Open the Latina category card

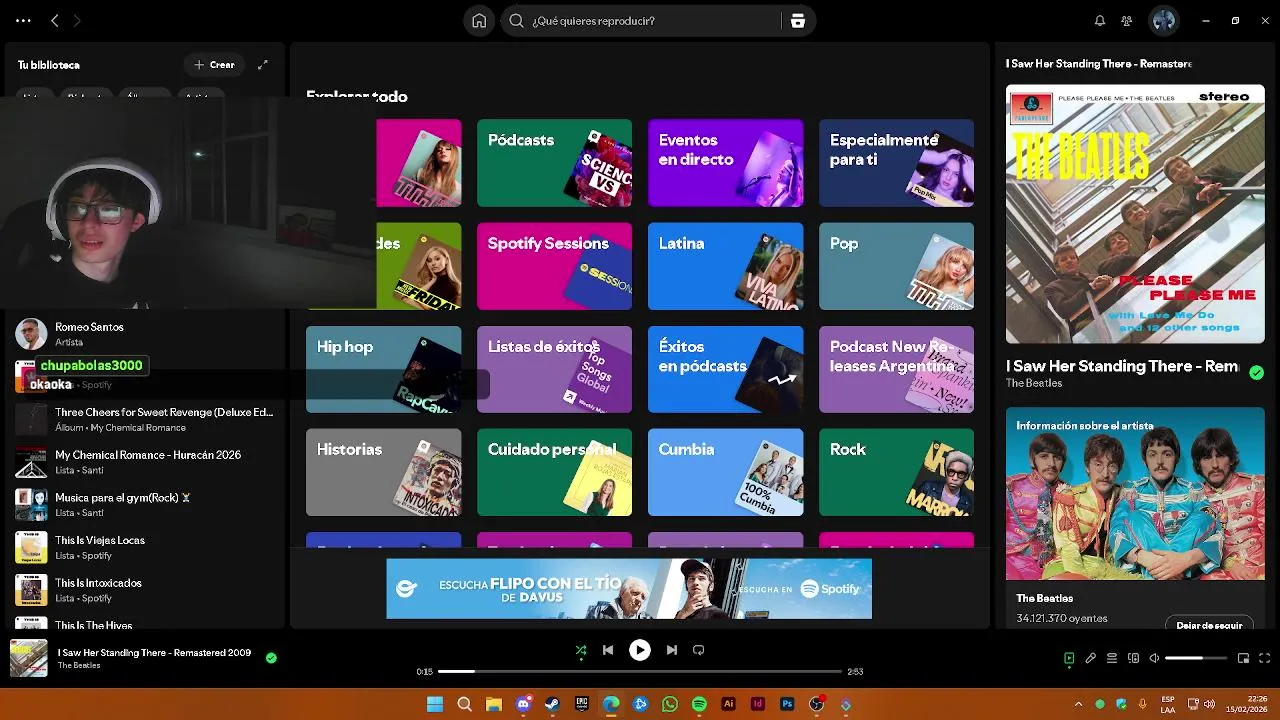click(x=725, y=266)
